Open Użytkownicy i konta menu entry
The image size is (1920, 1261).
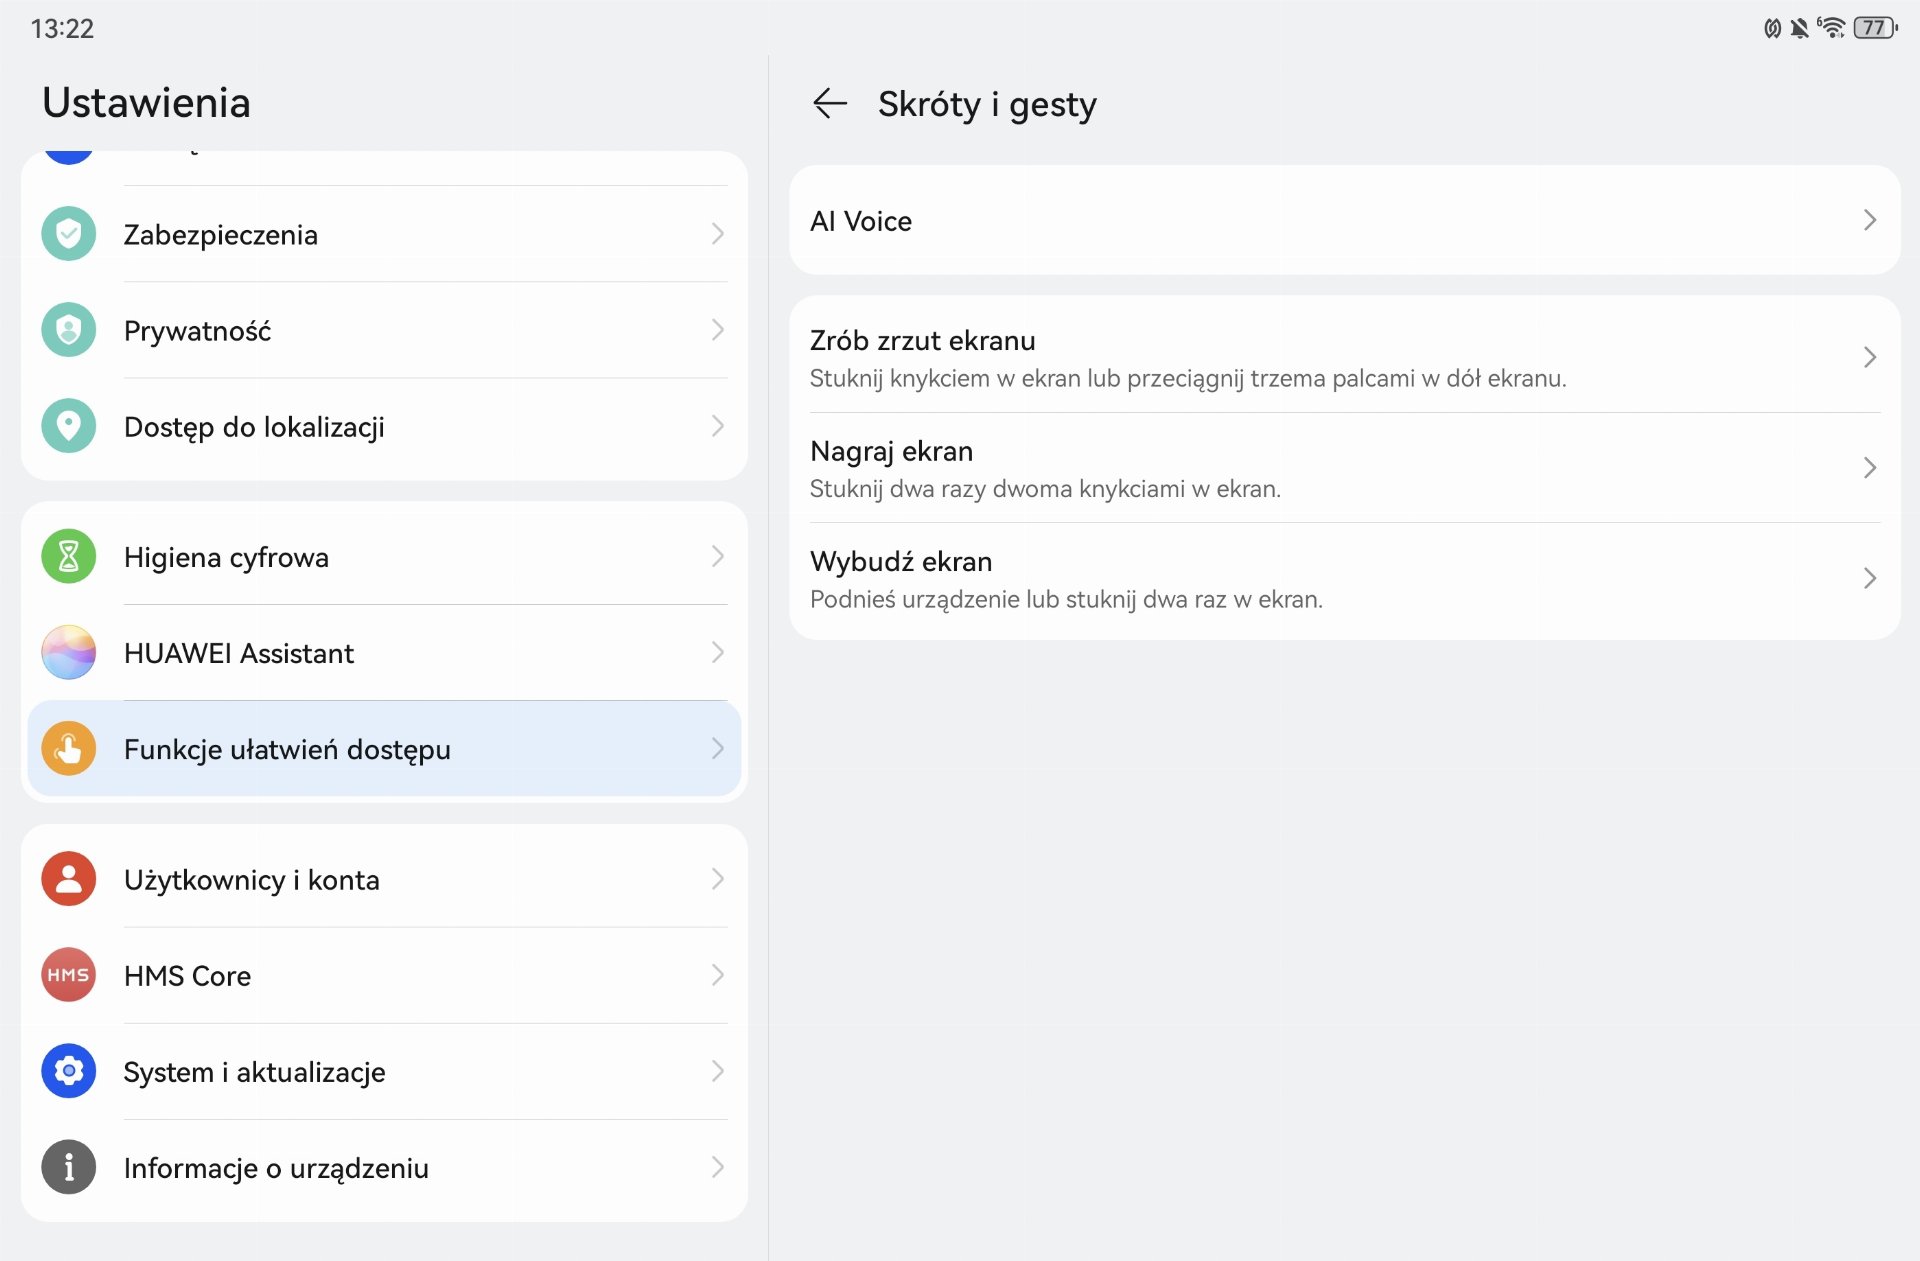click(x=384, y=879)
